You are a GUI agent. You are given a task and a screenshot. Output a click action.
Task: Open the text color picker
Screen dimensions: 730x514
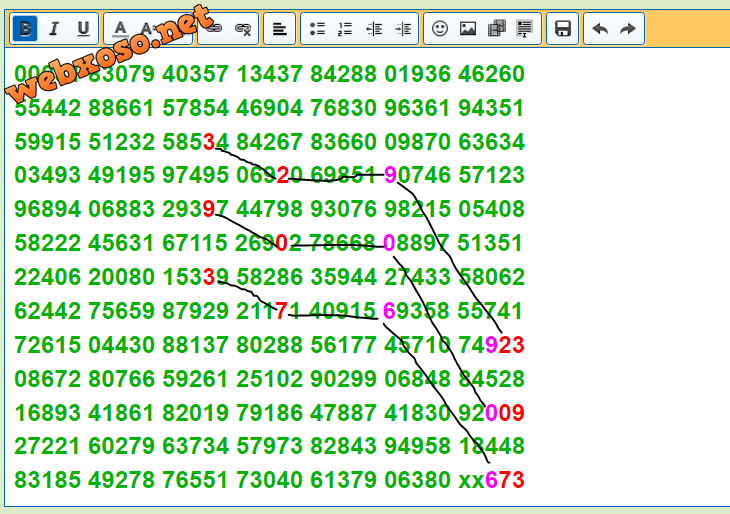point(120,29)
